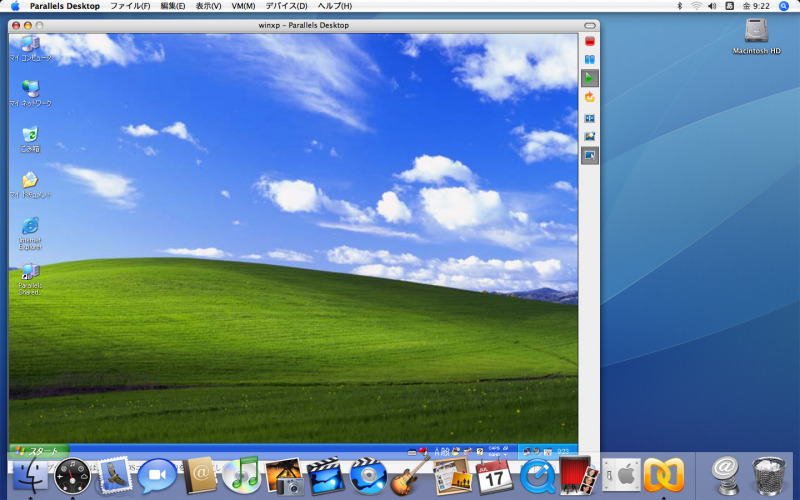The height and width of the screenshot is (500, 800).
Task: Launch GarageBand guitar icon in the Dock
Action: click(x=410, y=476)
